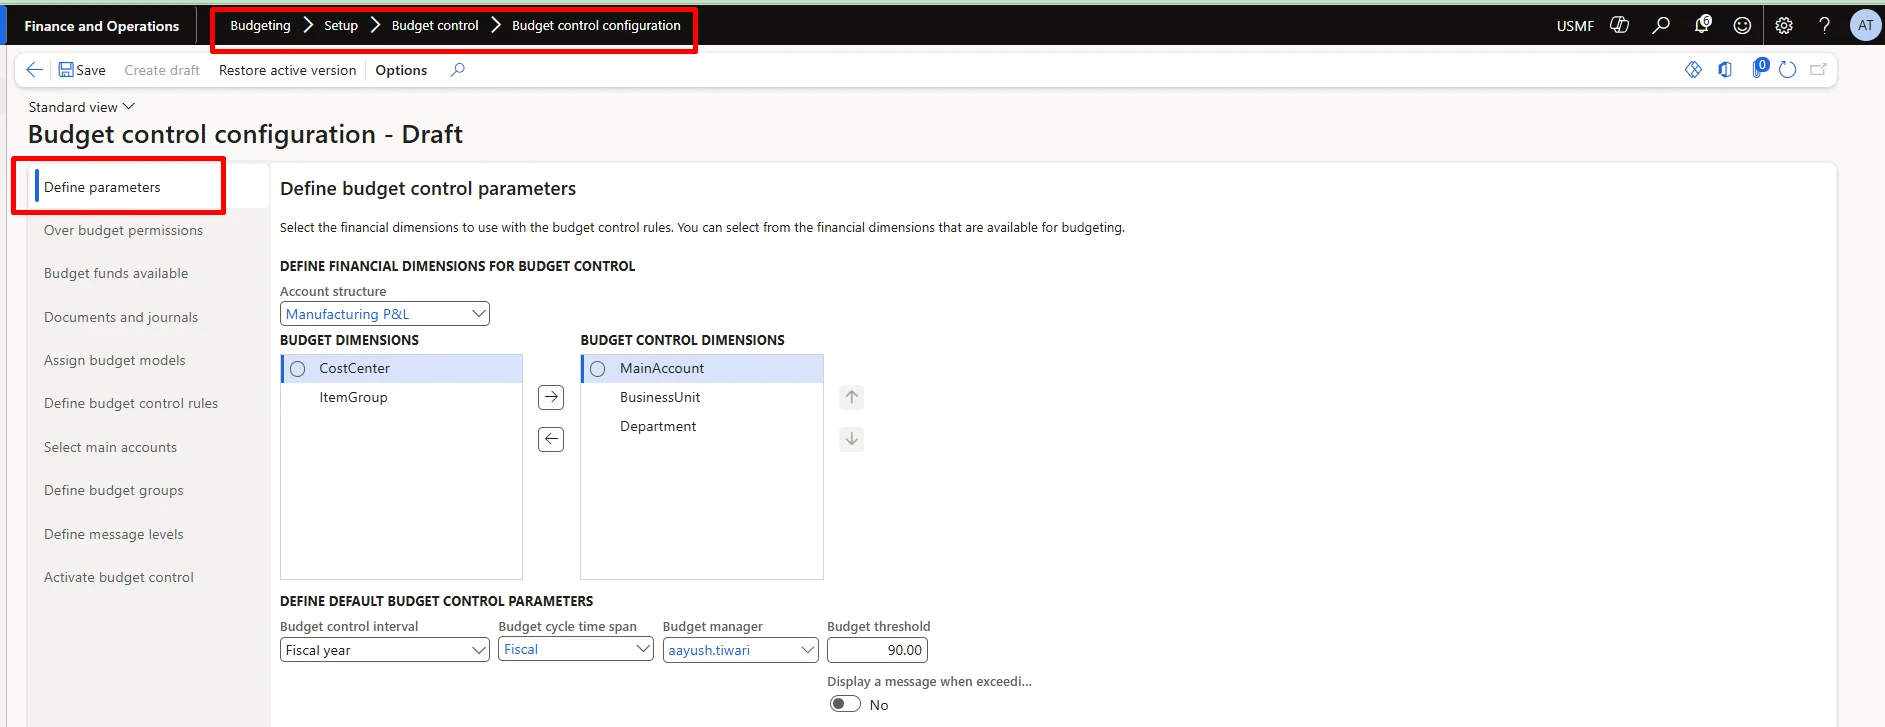
Task: Open the settings gear icon
Action: 1784,25
